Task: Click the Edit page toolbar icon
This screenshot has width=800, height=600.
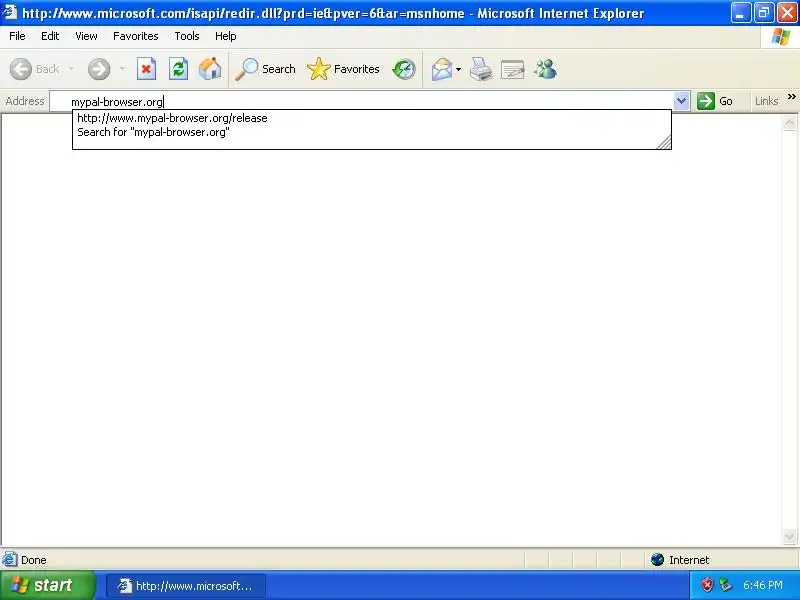Action: pos(513,69)
